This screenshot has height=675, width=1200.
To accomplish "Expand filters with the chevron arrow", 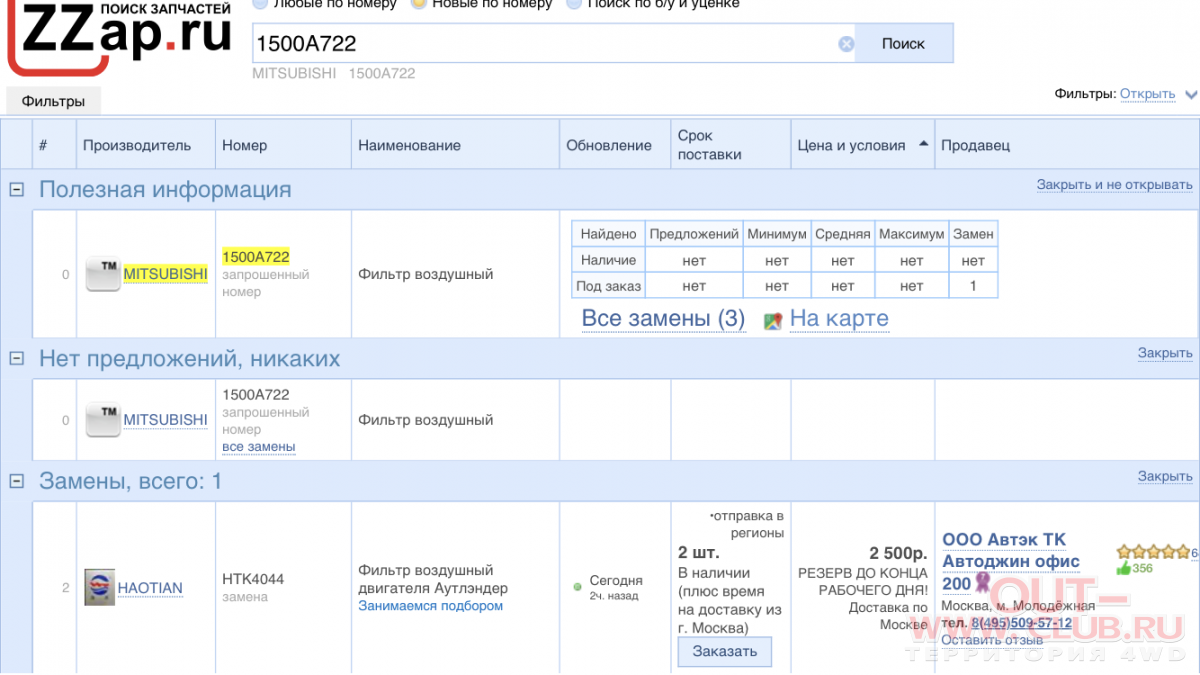I will [x=1190, y=95].
